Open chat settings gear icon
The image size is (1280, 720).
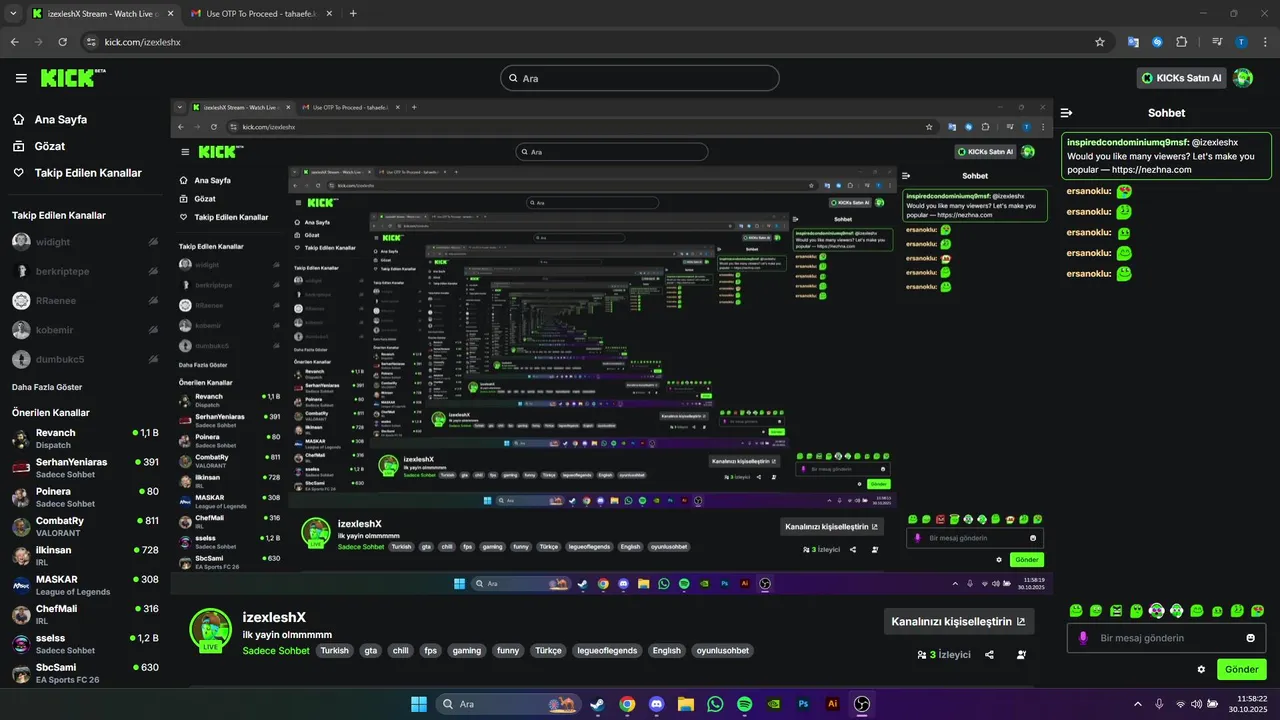pos(1201,669)
